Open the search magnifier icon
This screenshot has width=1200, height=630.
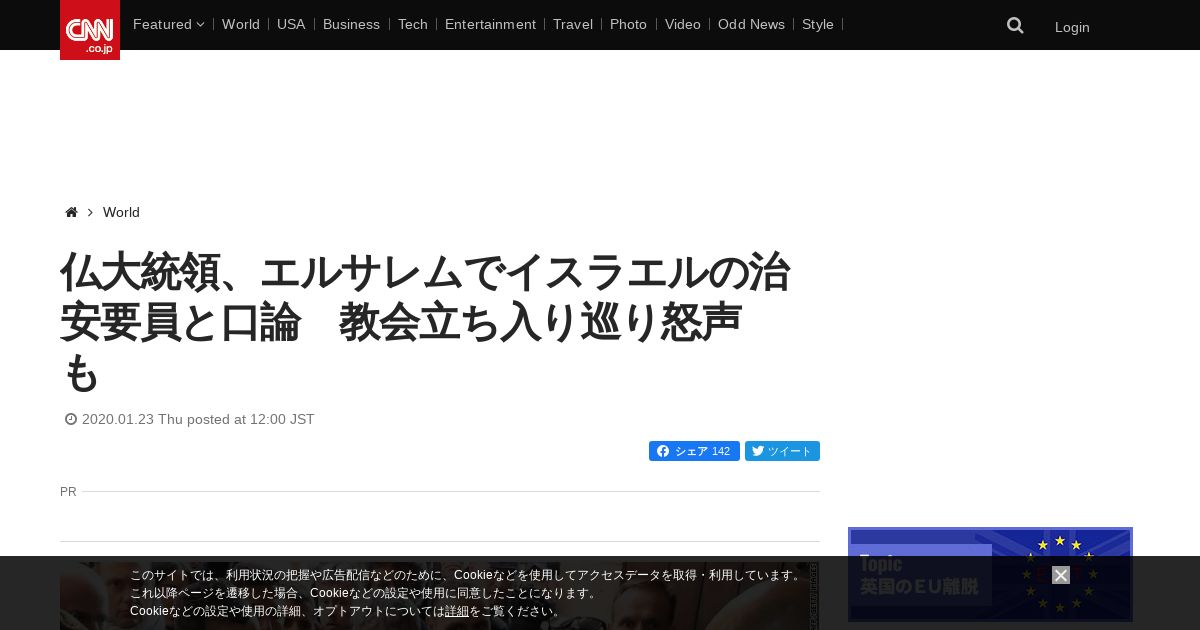[1015, 26]
